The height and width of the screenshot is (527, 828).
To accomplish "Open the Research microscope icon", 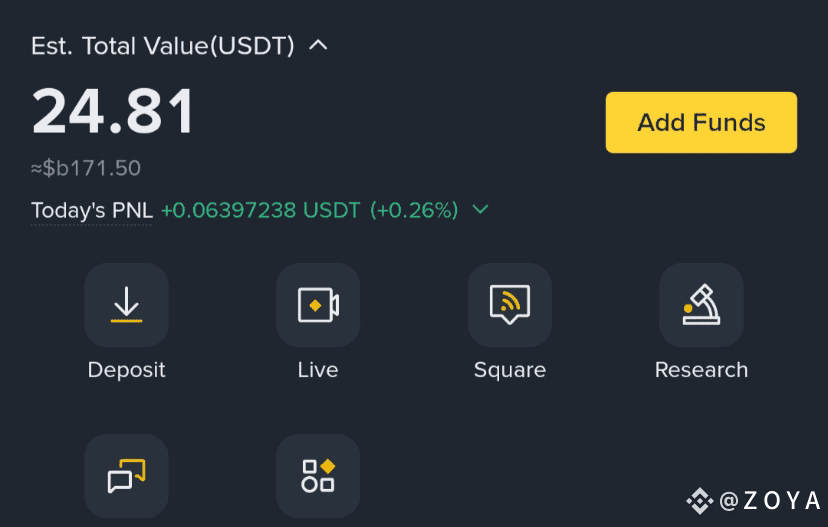I will pos(701,305).
